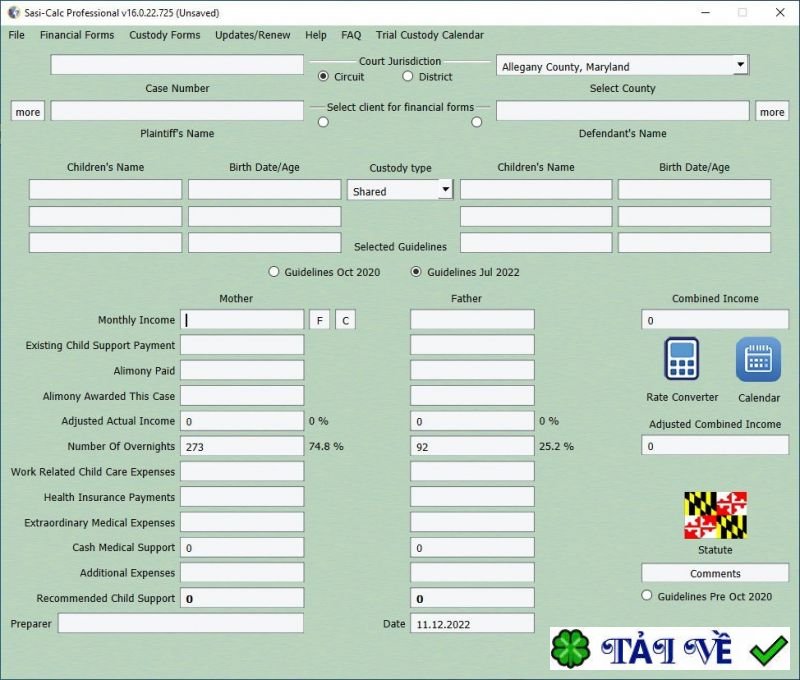
Task: Click the Defendant's Name field
Action: click(622, 111)
